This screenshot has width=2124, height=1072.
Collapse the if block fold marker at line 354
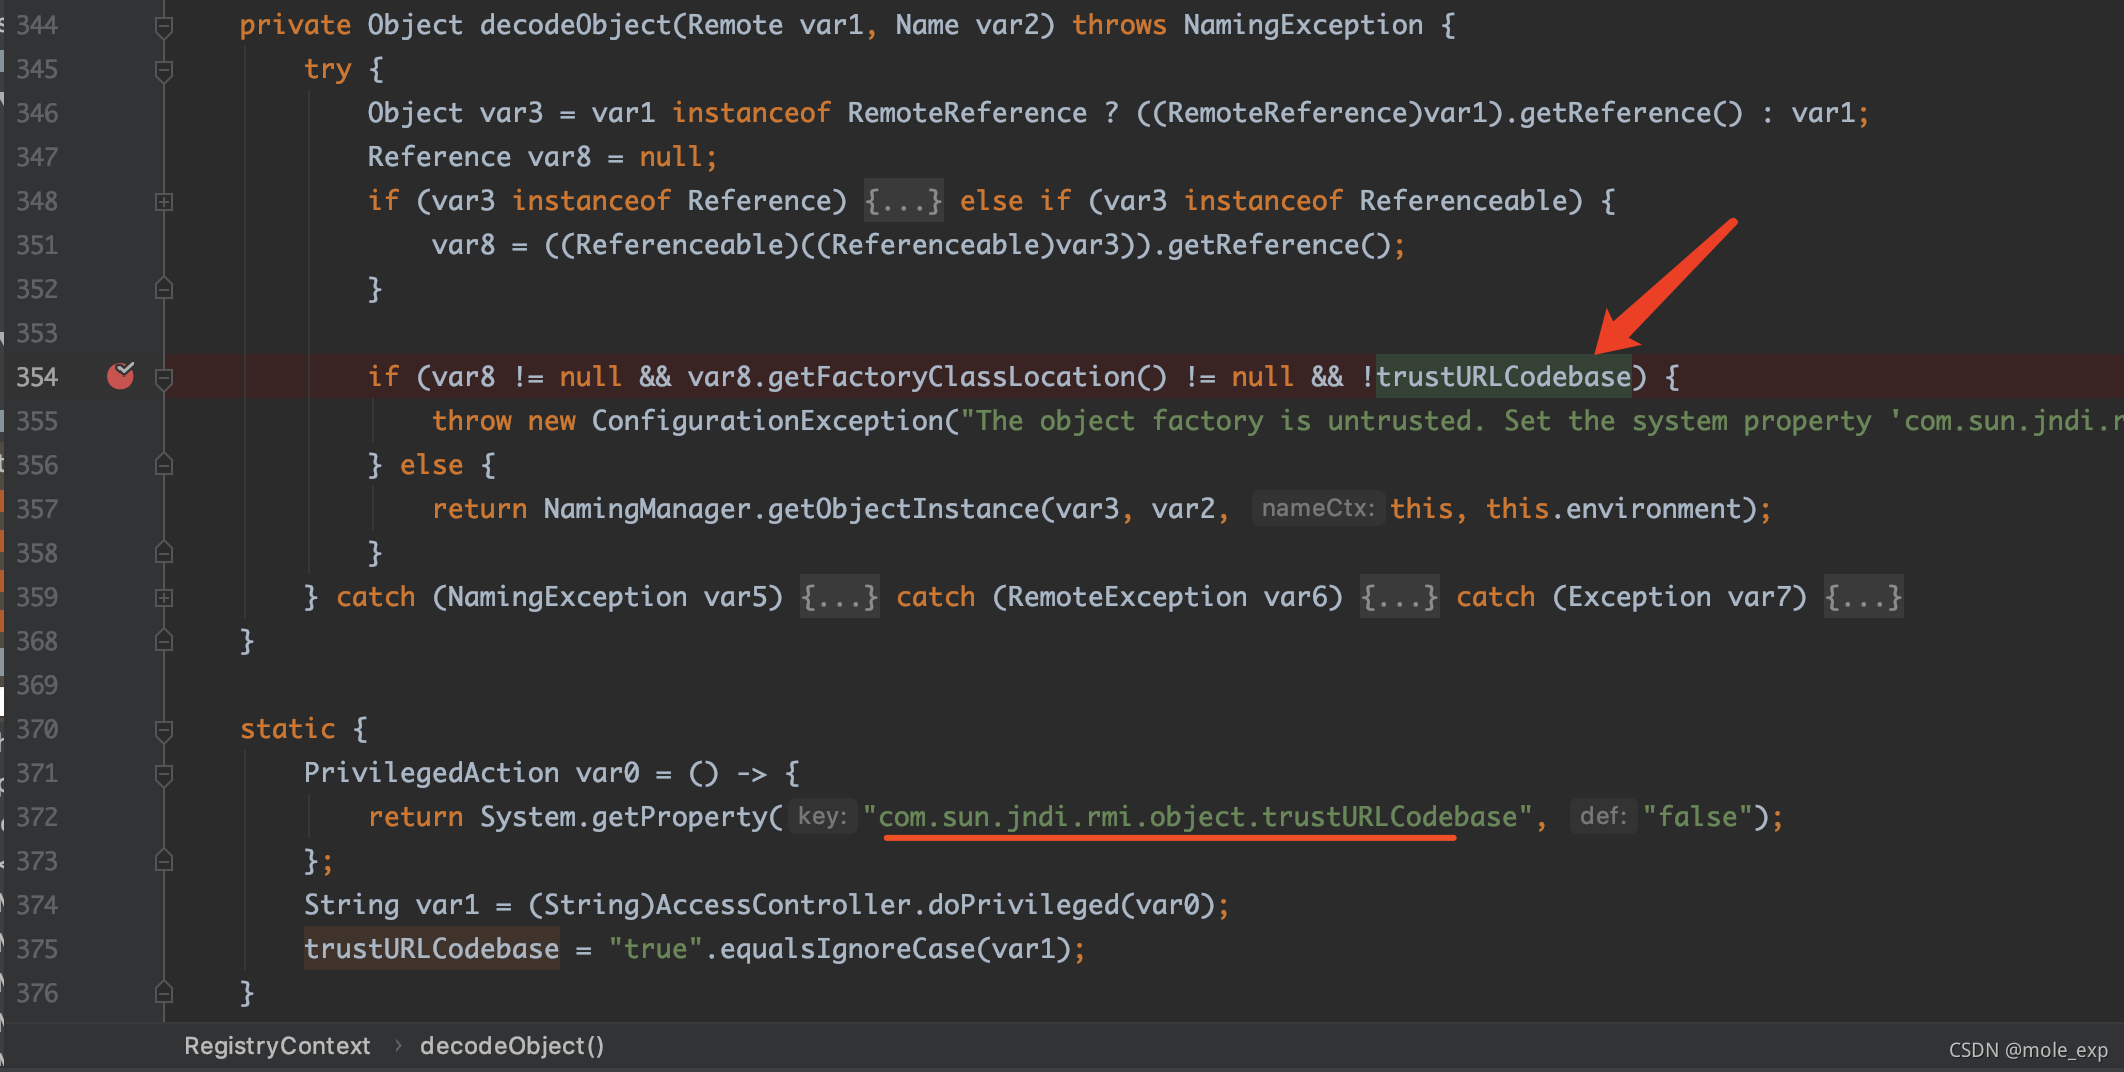click(x=164, y=378)
